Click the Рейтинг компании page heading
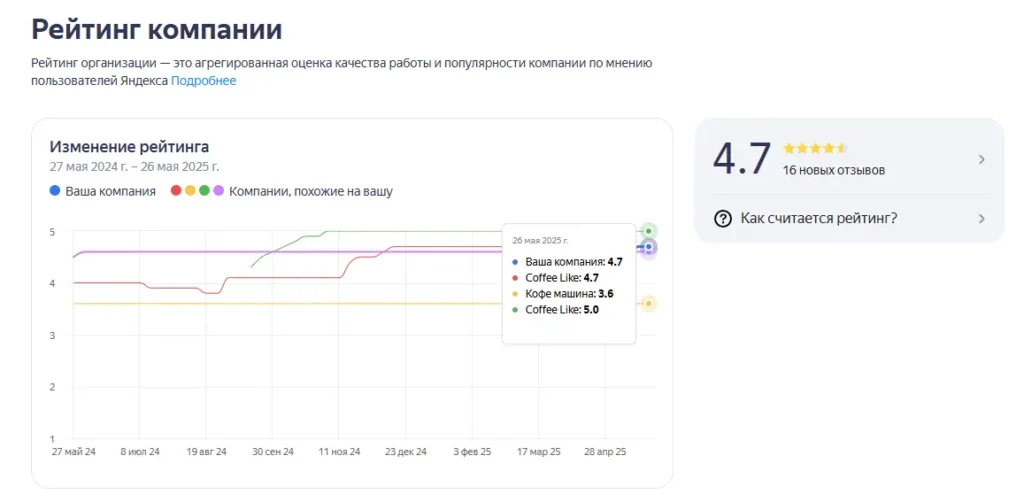 click(x=157, y=30)
